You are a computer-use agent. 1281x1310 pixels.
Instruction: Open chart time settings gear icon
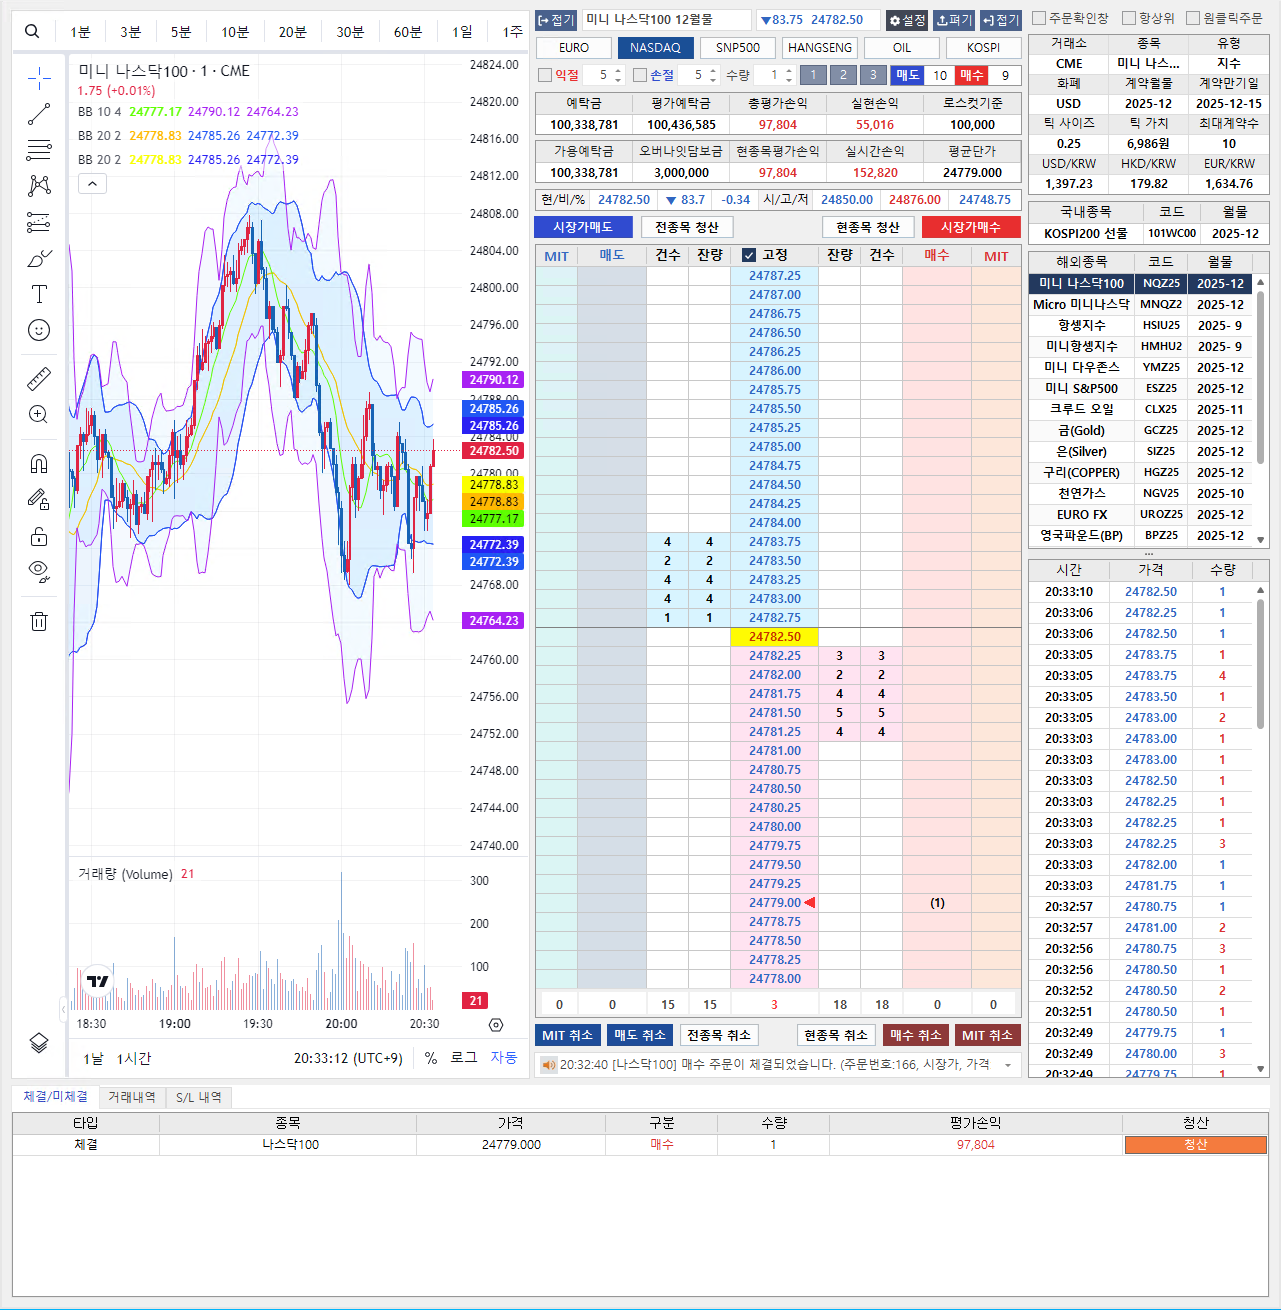pyautogui.click(x=496, y=1024)
